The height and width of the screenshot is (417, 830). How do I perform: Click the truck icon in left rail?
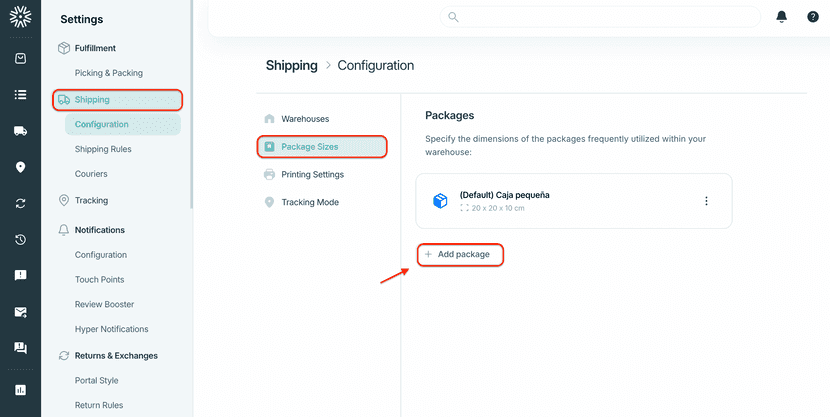click(x=20, y=131)
